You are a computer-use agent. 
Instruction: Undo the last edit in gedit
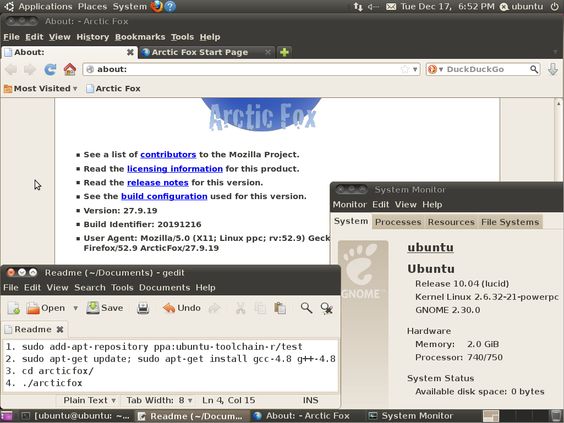pos(181,308)
